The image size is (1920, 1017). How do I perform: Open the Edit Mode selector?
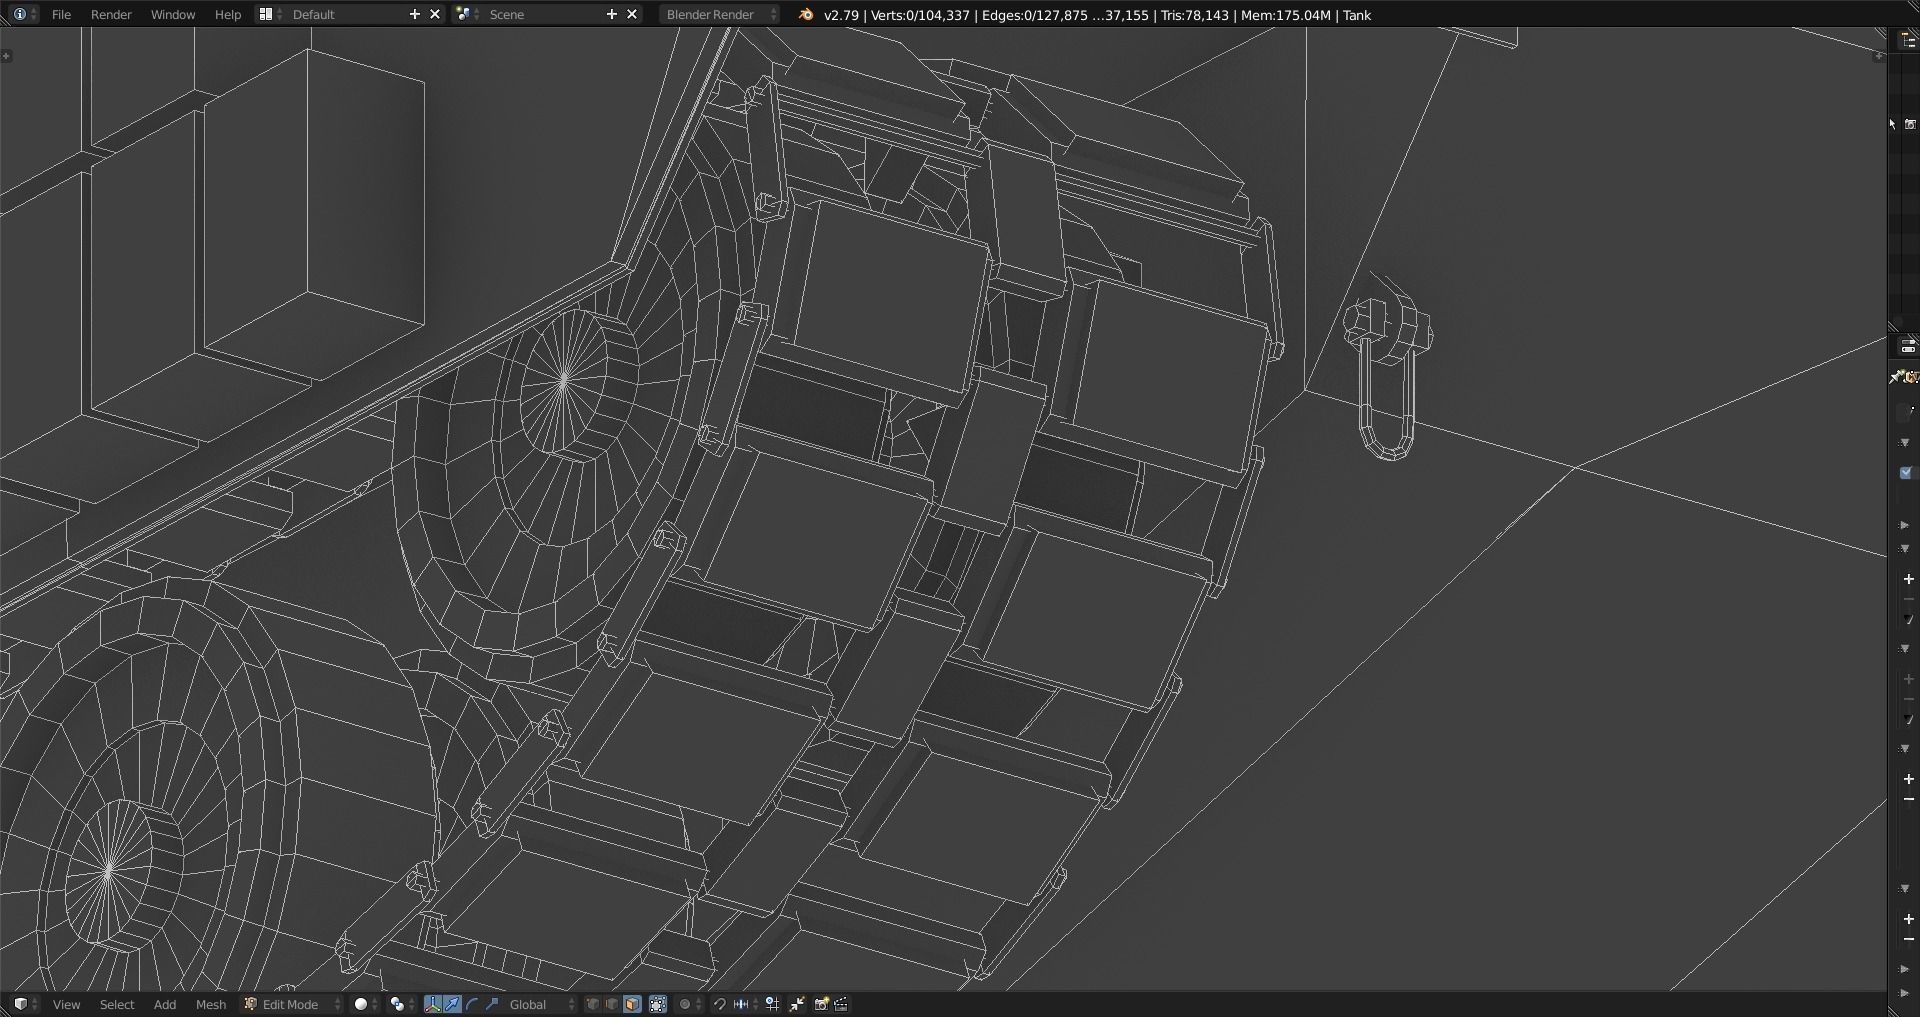pyautogui.click(x=292, y=1004)
